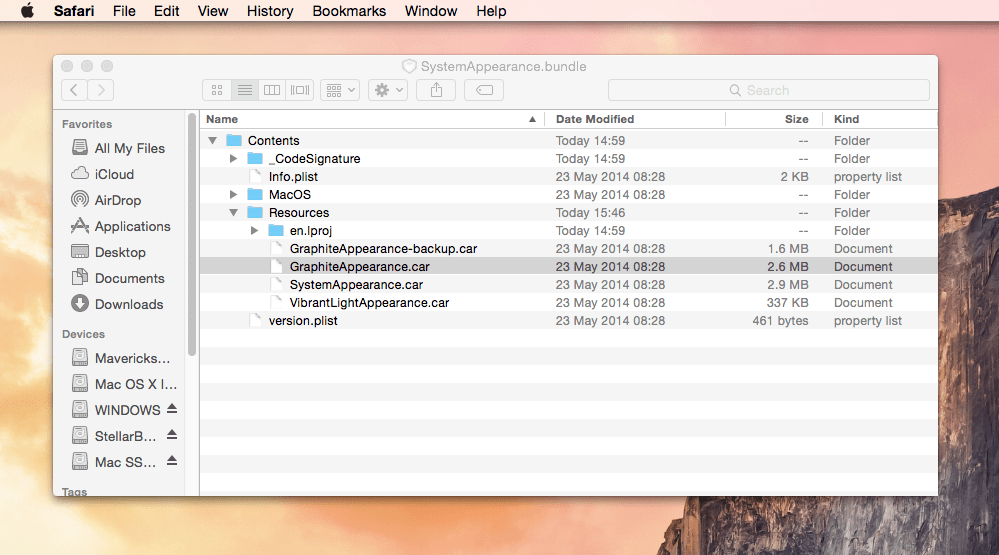
Task: Select the Mavericks drive in sidebar
Action: 121,358
